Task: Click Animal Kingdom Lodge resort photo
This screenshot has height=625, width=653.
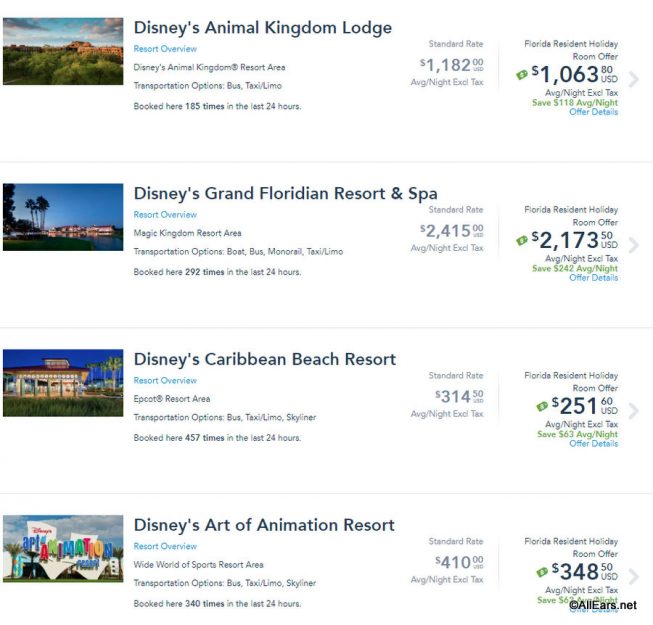Action: click(63, 51)
